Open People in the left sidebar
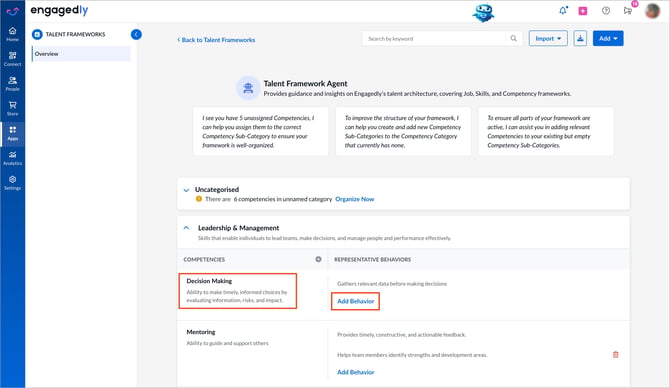 click(x=12, y=84)
